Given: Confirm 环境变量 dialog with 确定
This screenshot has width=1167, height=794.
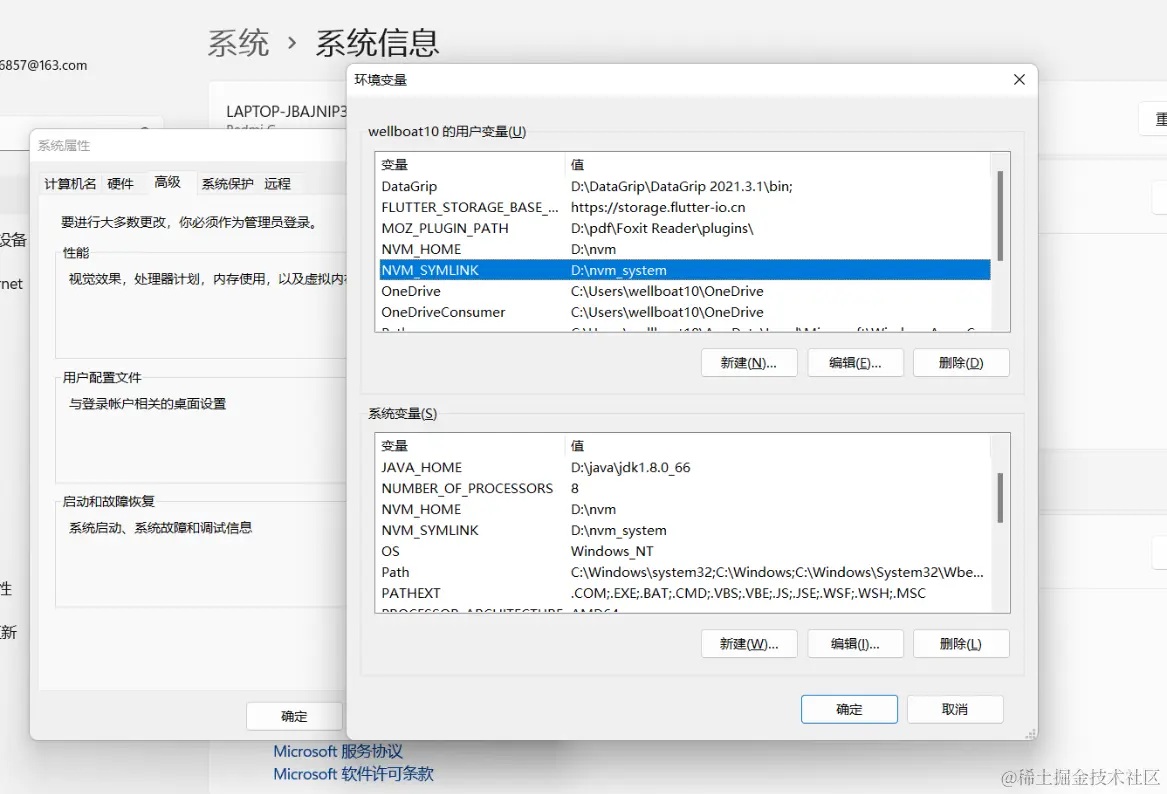Looking at the screenshot, I should click(849, 709).
